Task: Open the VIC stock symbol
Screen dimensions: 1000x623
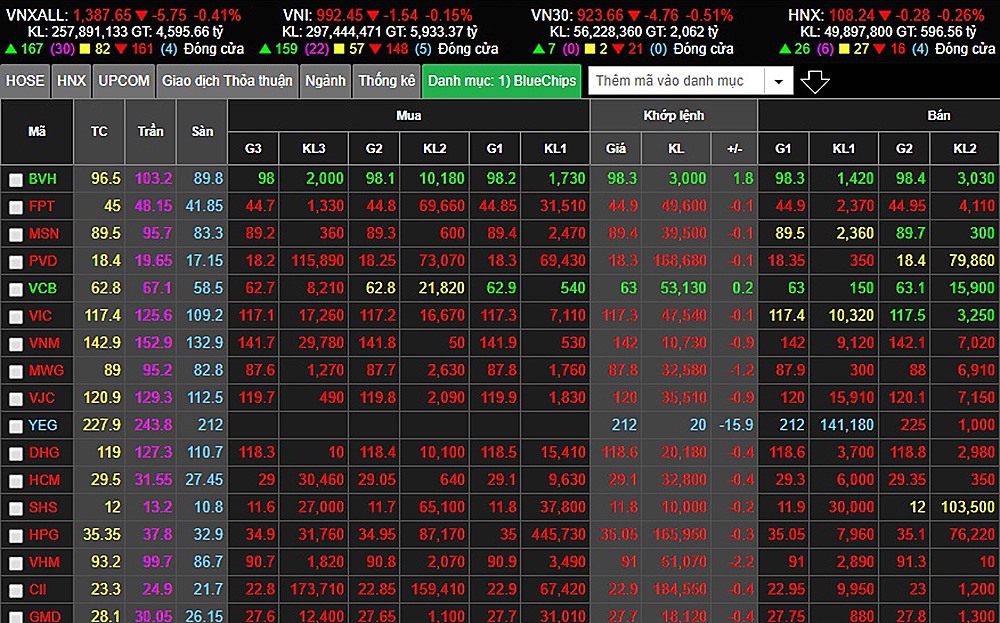Action: click(41, 316)
